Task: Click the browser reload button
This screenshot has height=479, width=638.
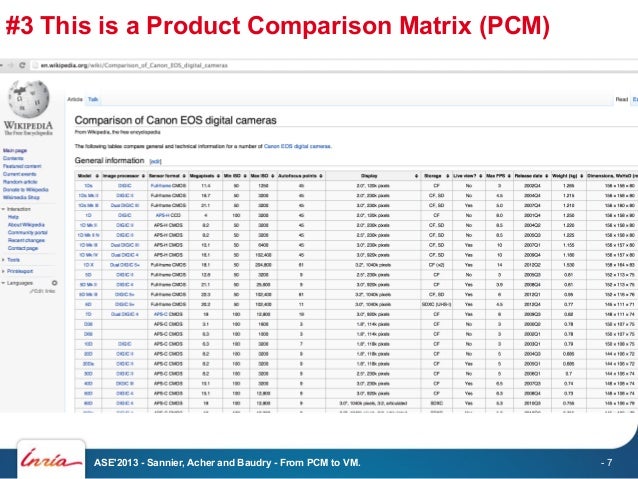Action: click(22, 65)
